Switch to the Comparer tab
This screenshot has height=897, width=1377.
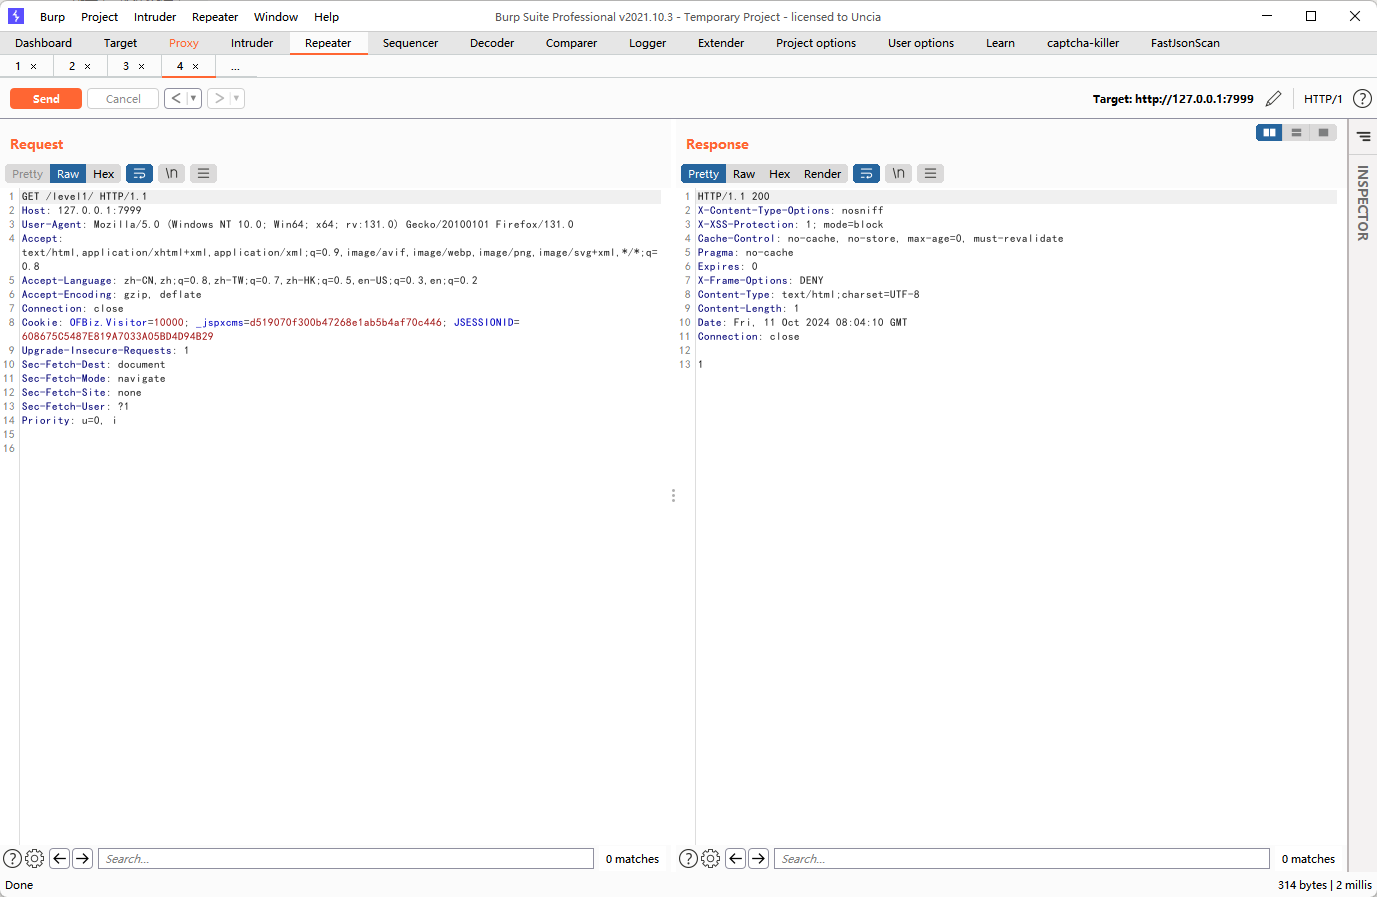(x=571, y=43)
